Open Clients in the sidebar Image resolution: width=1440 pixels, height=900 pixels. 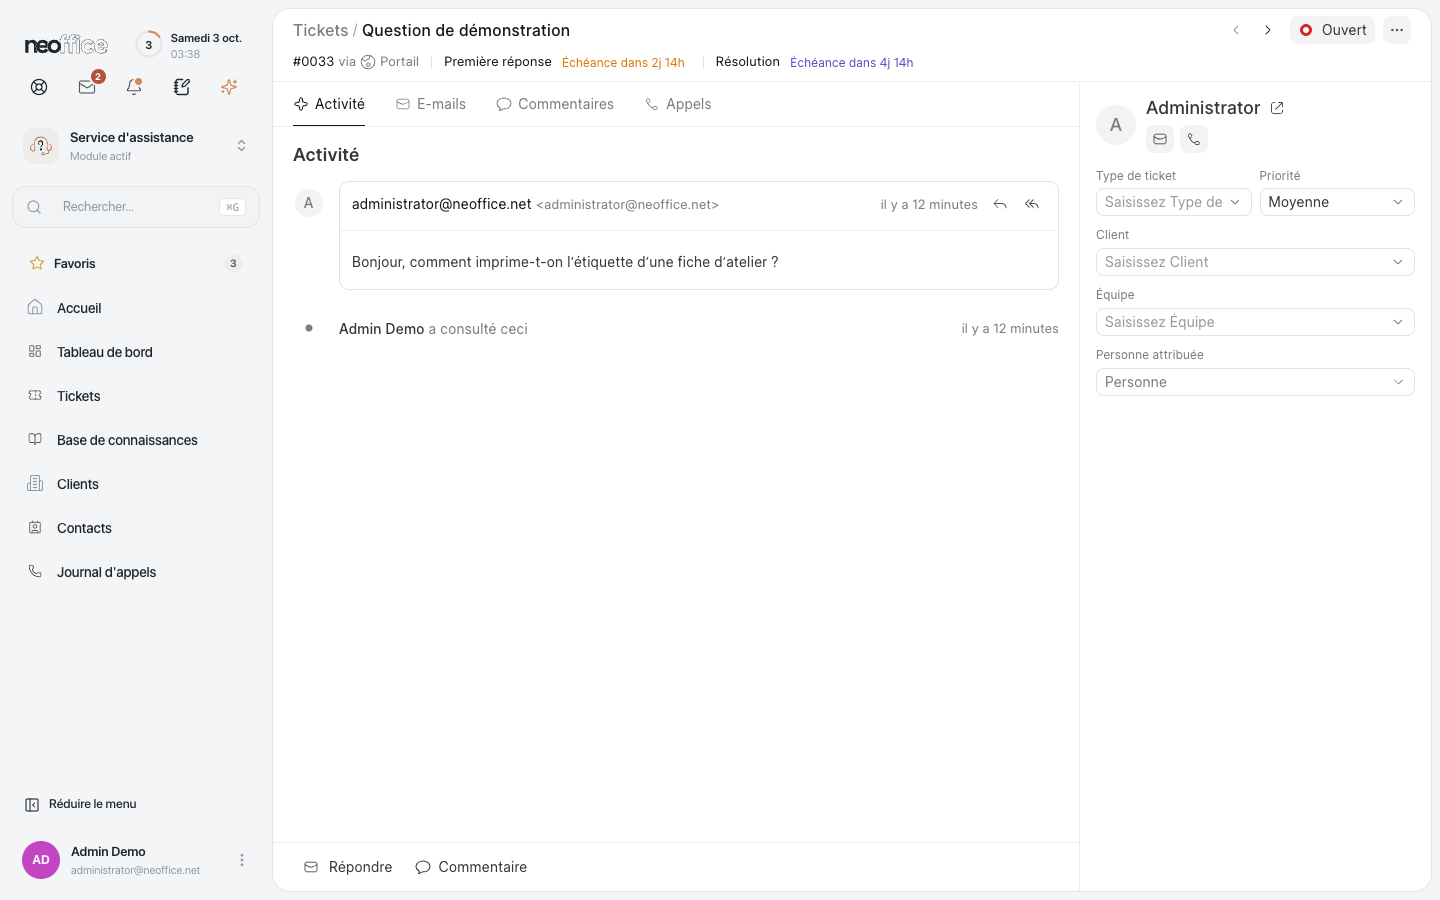point(136,484)
